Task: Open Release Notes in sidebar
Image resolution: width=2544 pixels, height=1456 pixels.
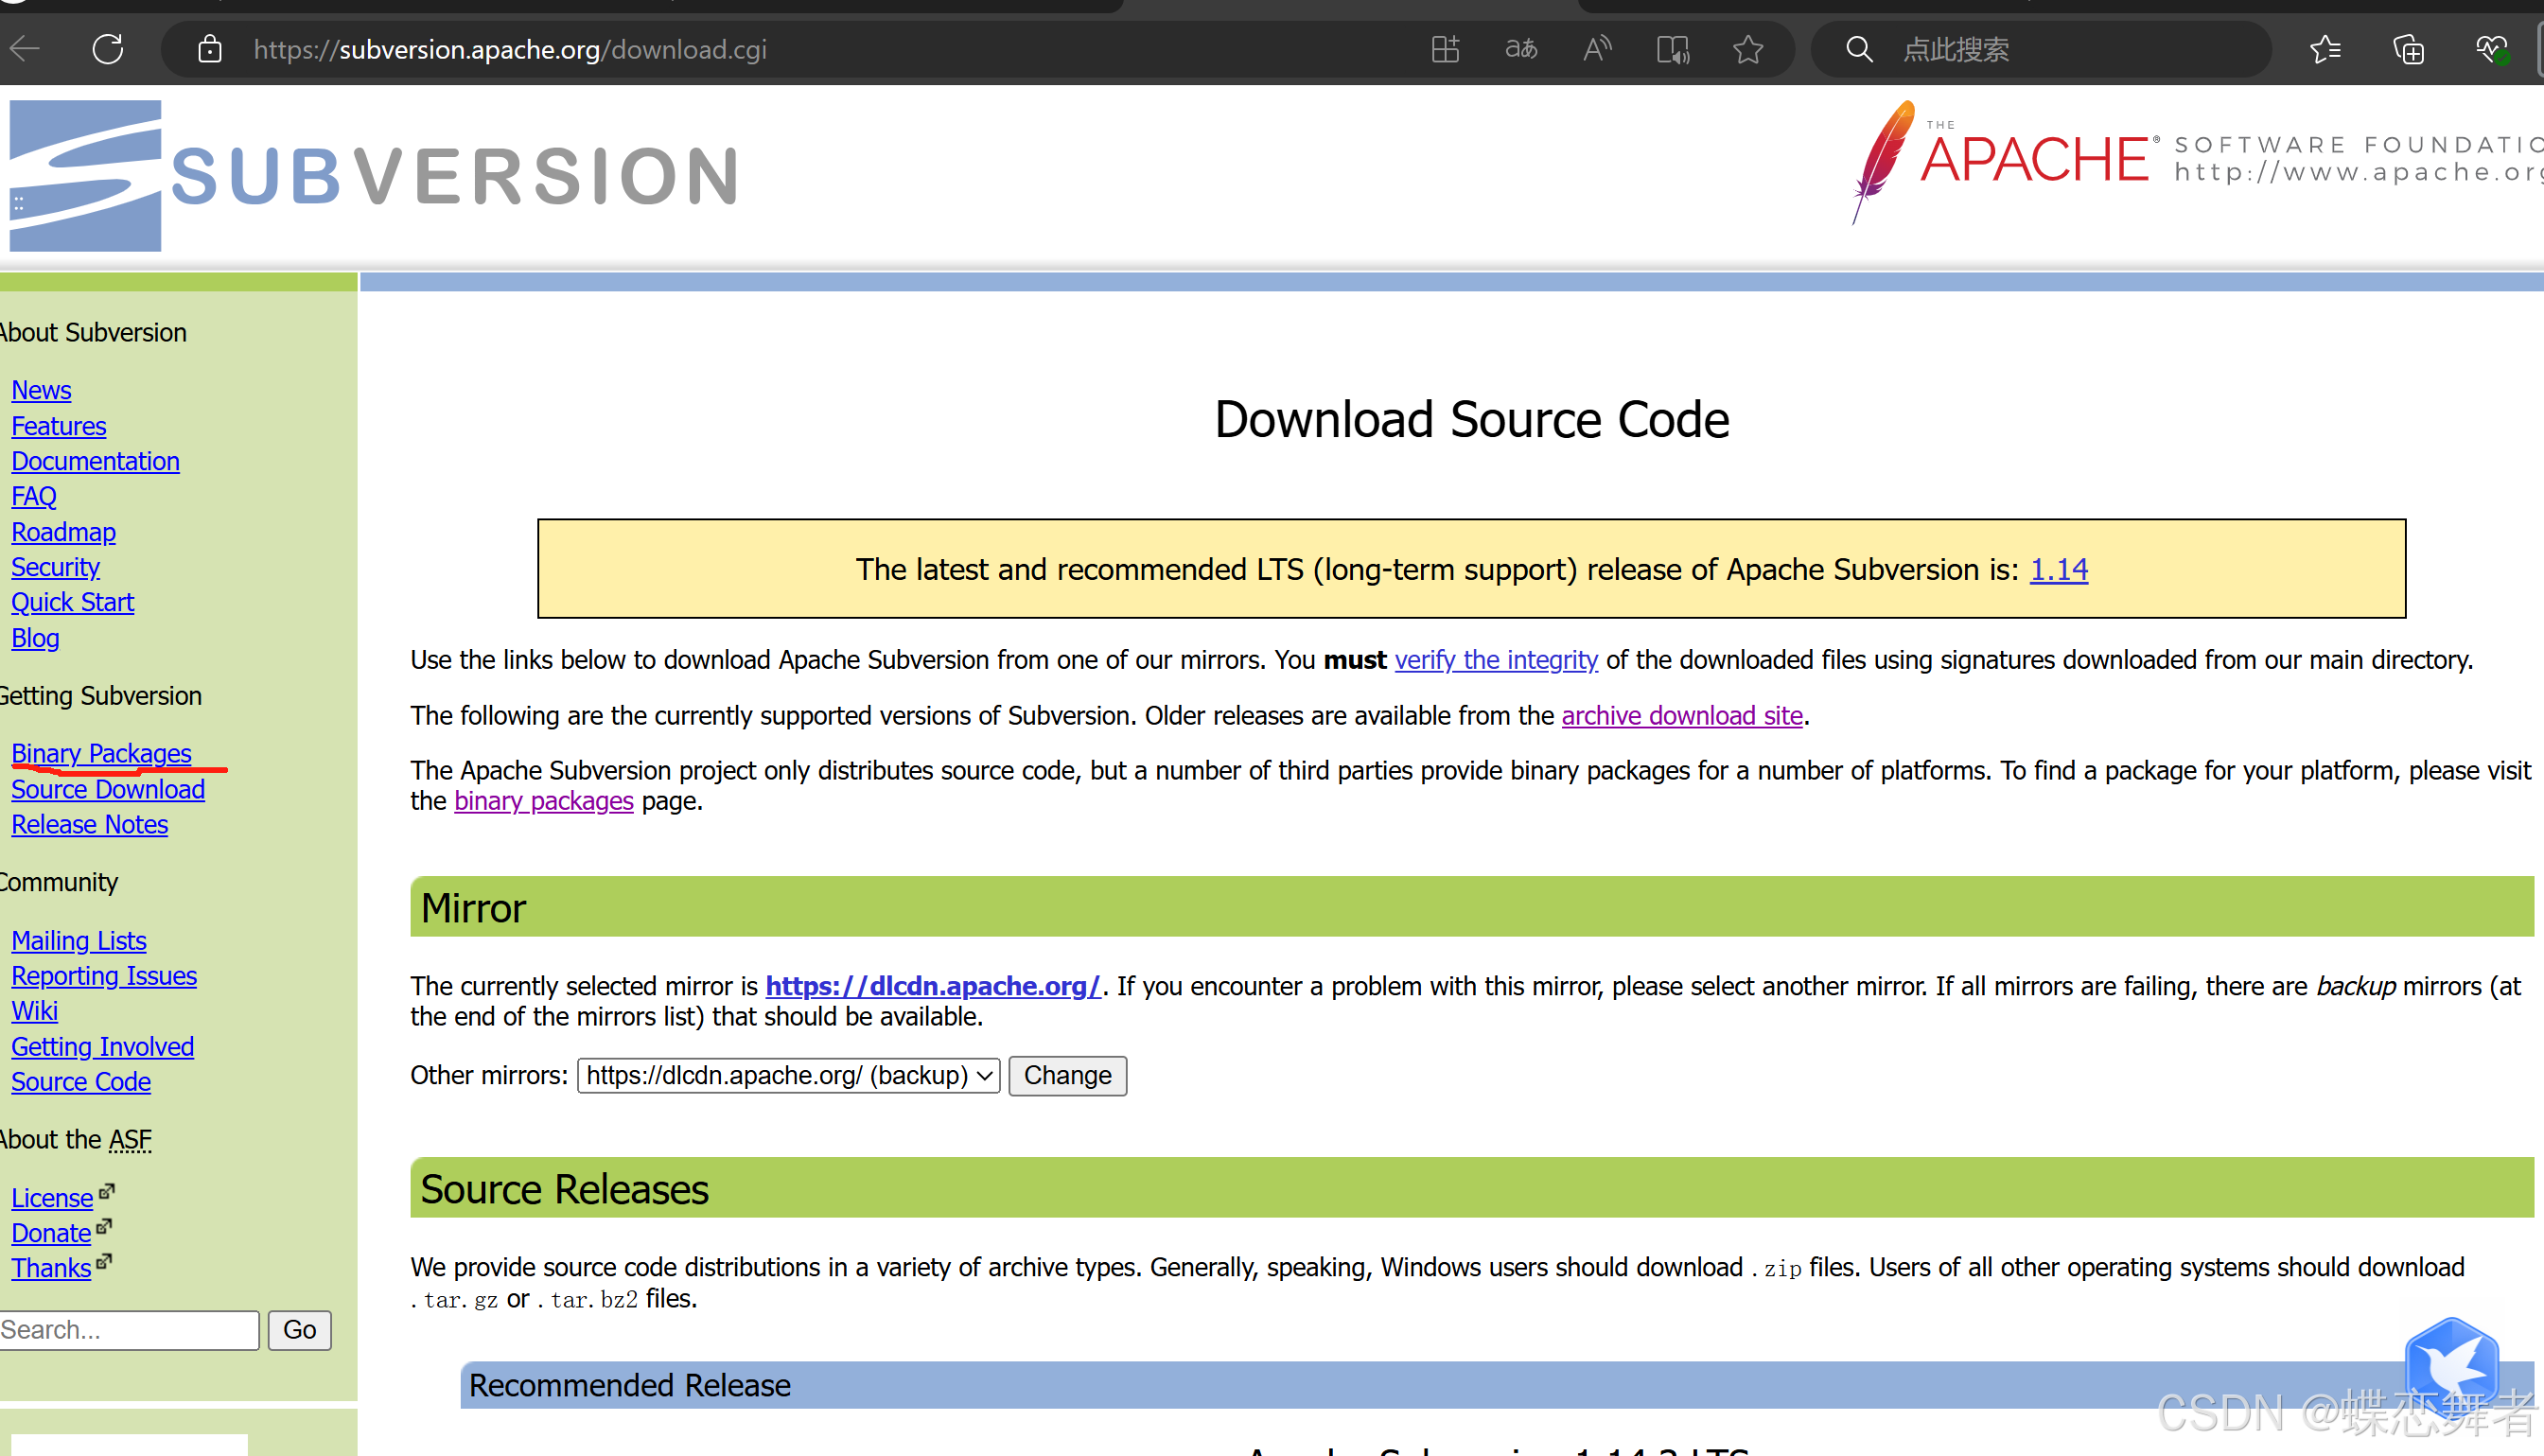Action: pos(89,824)
